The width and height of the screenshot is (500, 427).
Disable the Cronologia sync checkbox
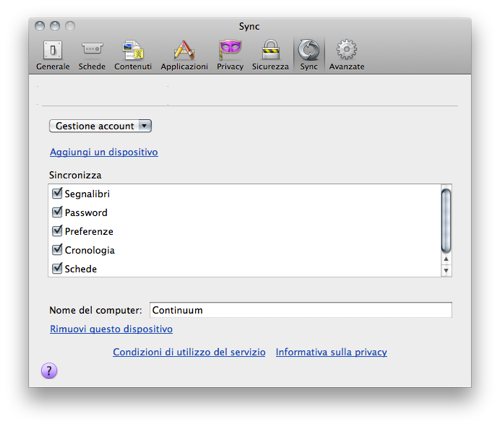[x=57, y=249]
